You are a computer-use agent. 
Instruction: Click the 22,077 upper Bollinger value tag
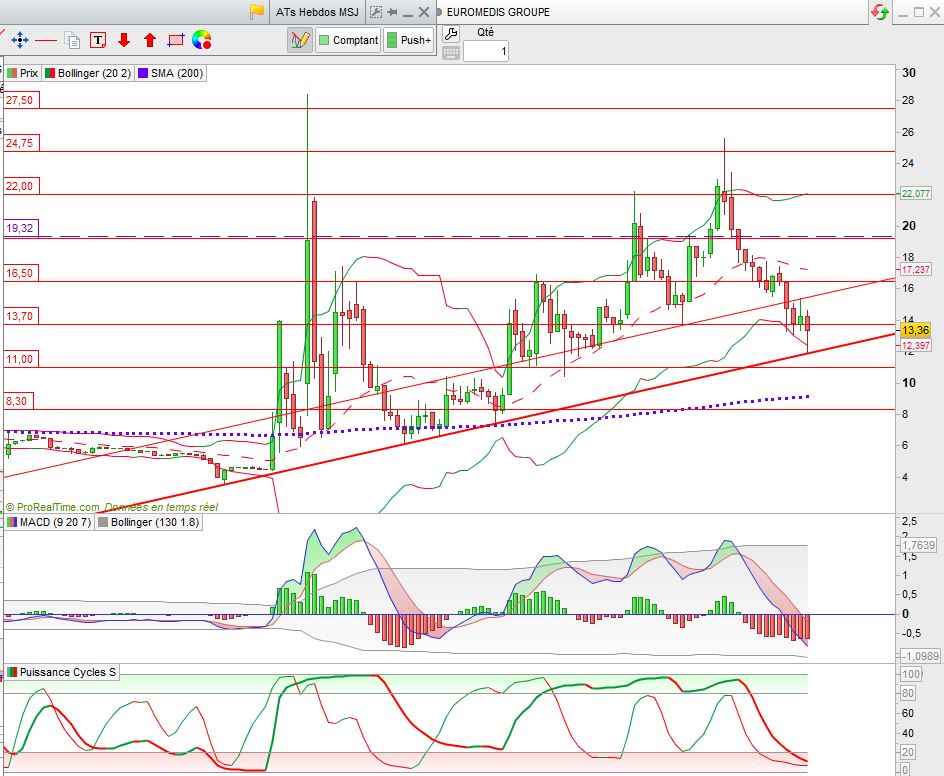click(915, 193)
